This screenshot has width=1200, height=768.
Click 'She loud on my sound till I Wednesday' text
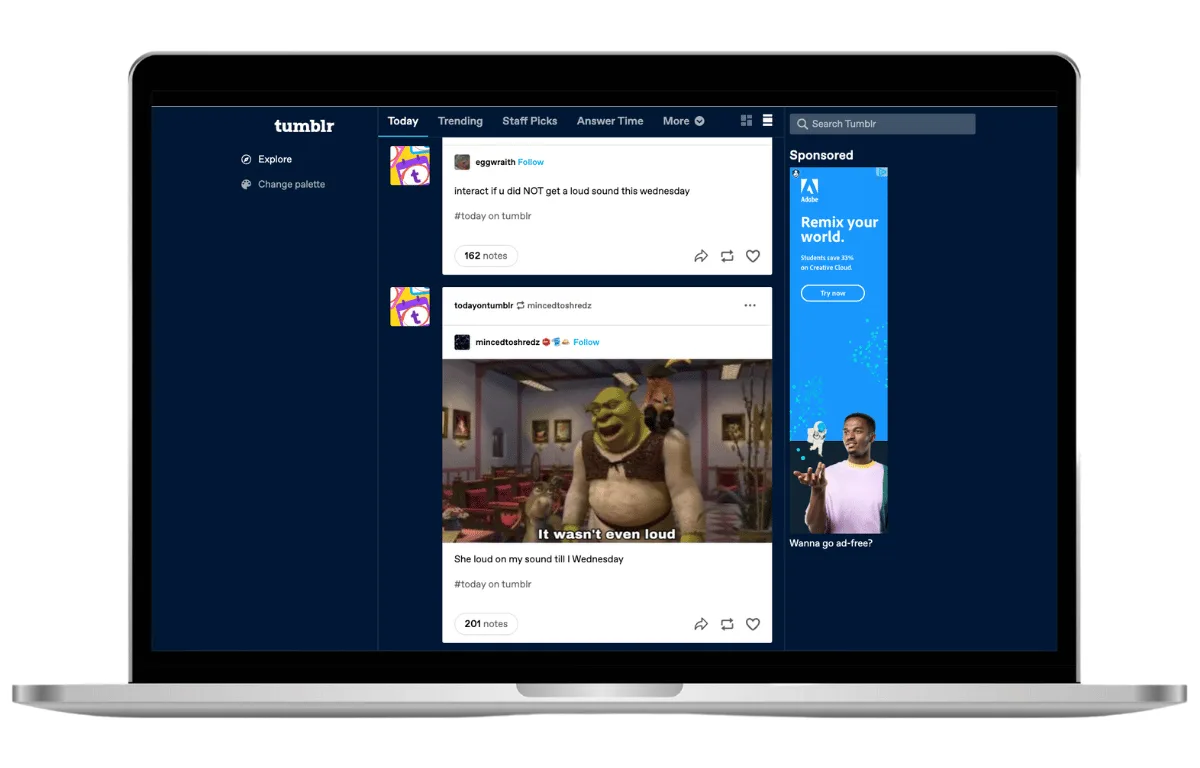coord(539,559)
